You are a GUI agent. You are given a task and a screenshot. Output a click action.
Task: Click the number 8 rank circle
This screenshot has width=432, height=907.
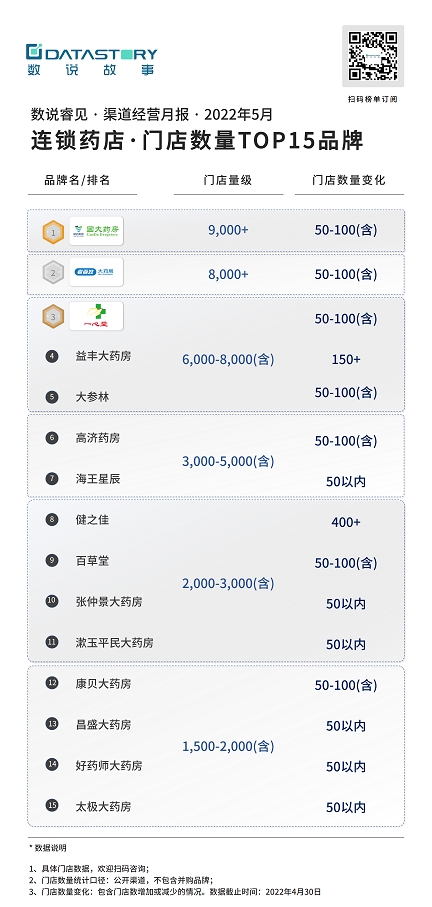pos(52,519)
